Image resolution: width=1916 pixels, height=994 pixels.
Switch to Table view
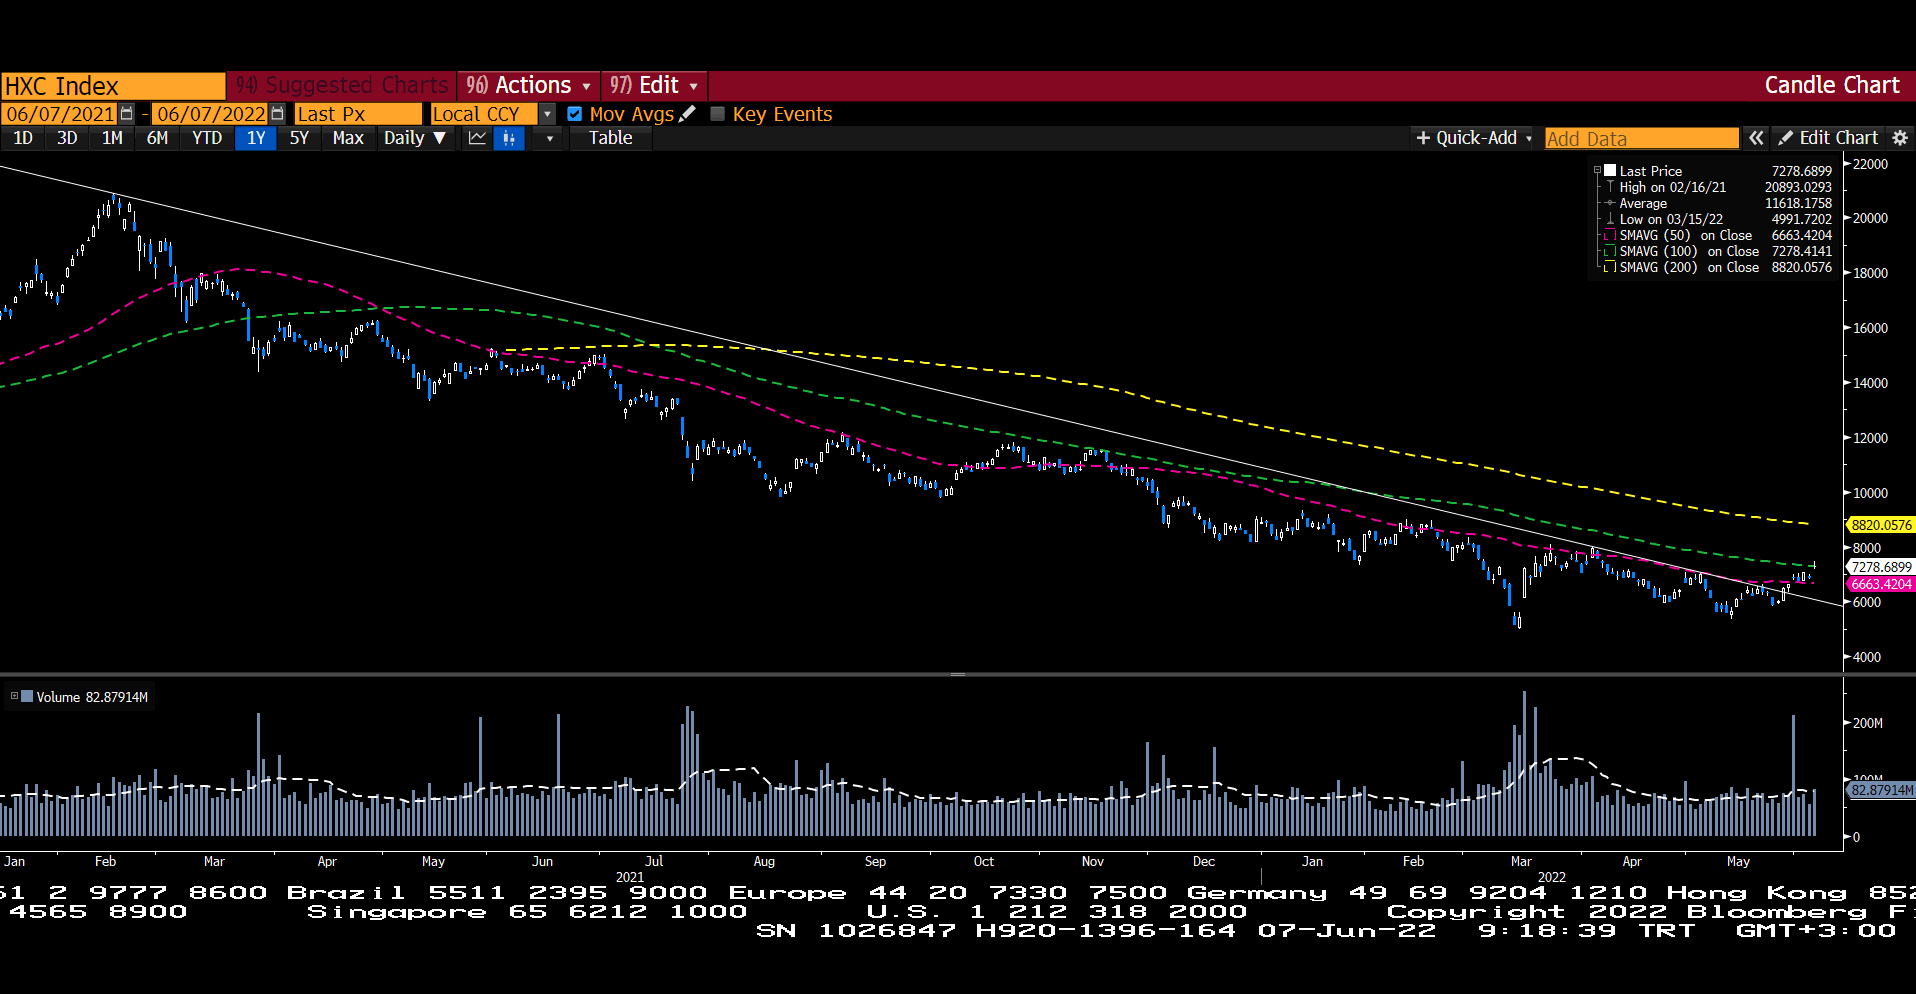[610, 138]
